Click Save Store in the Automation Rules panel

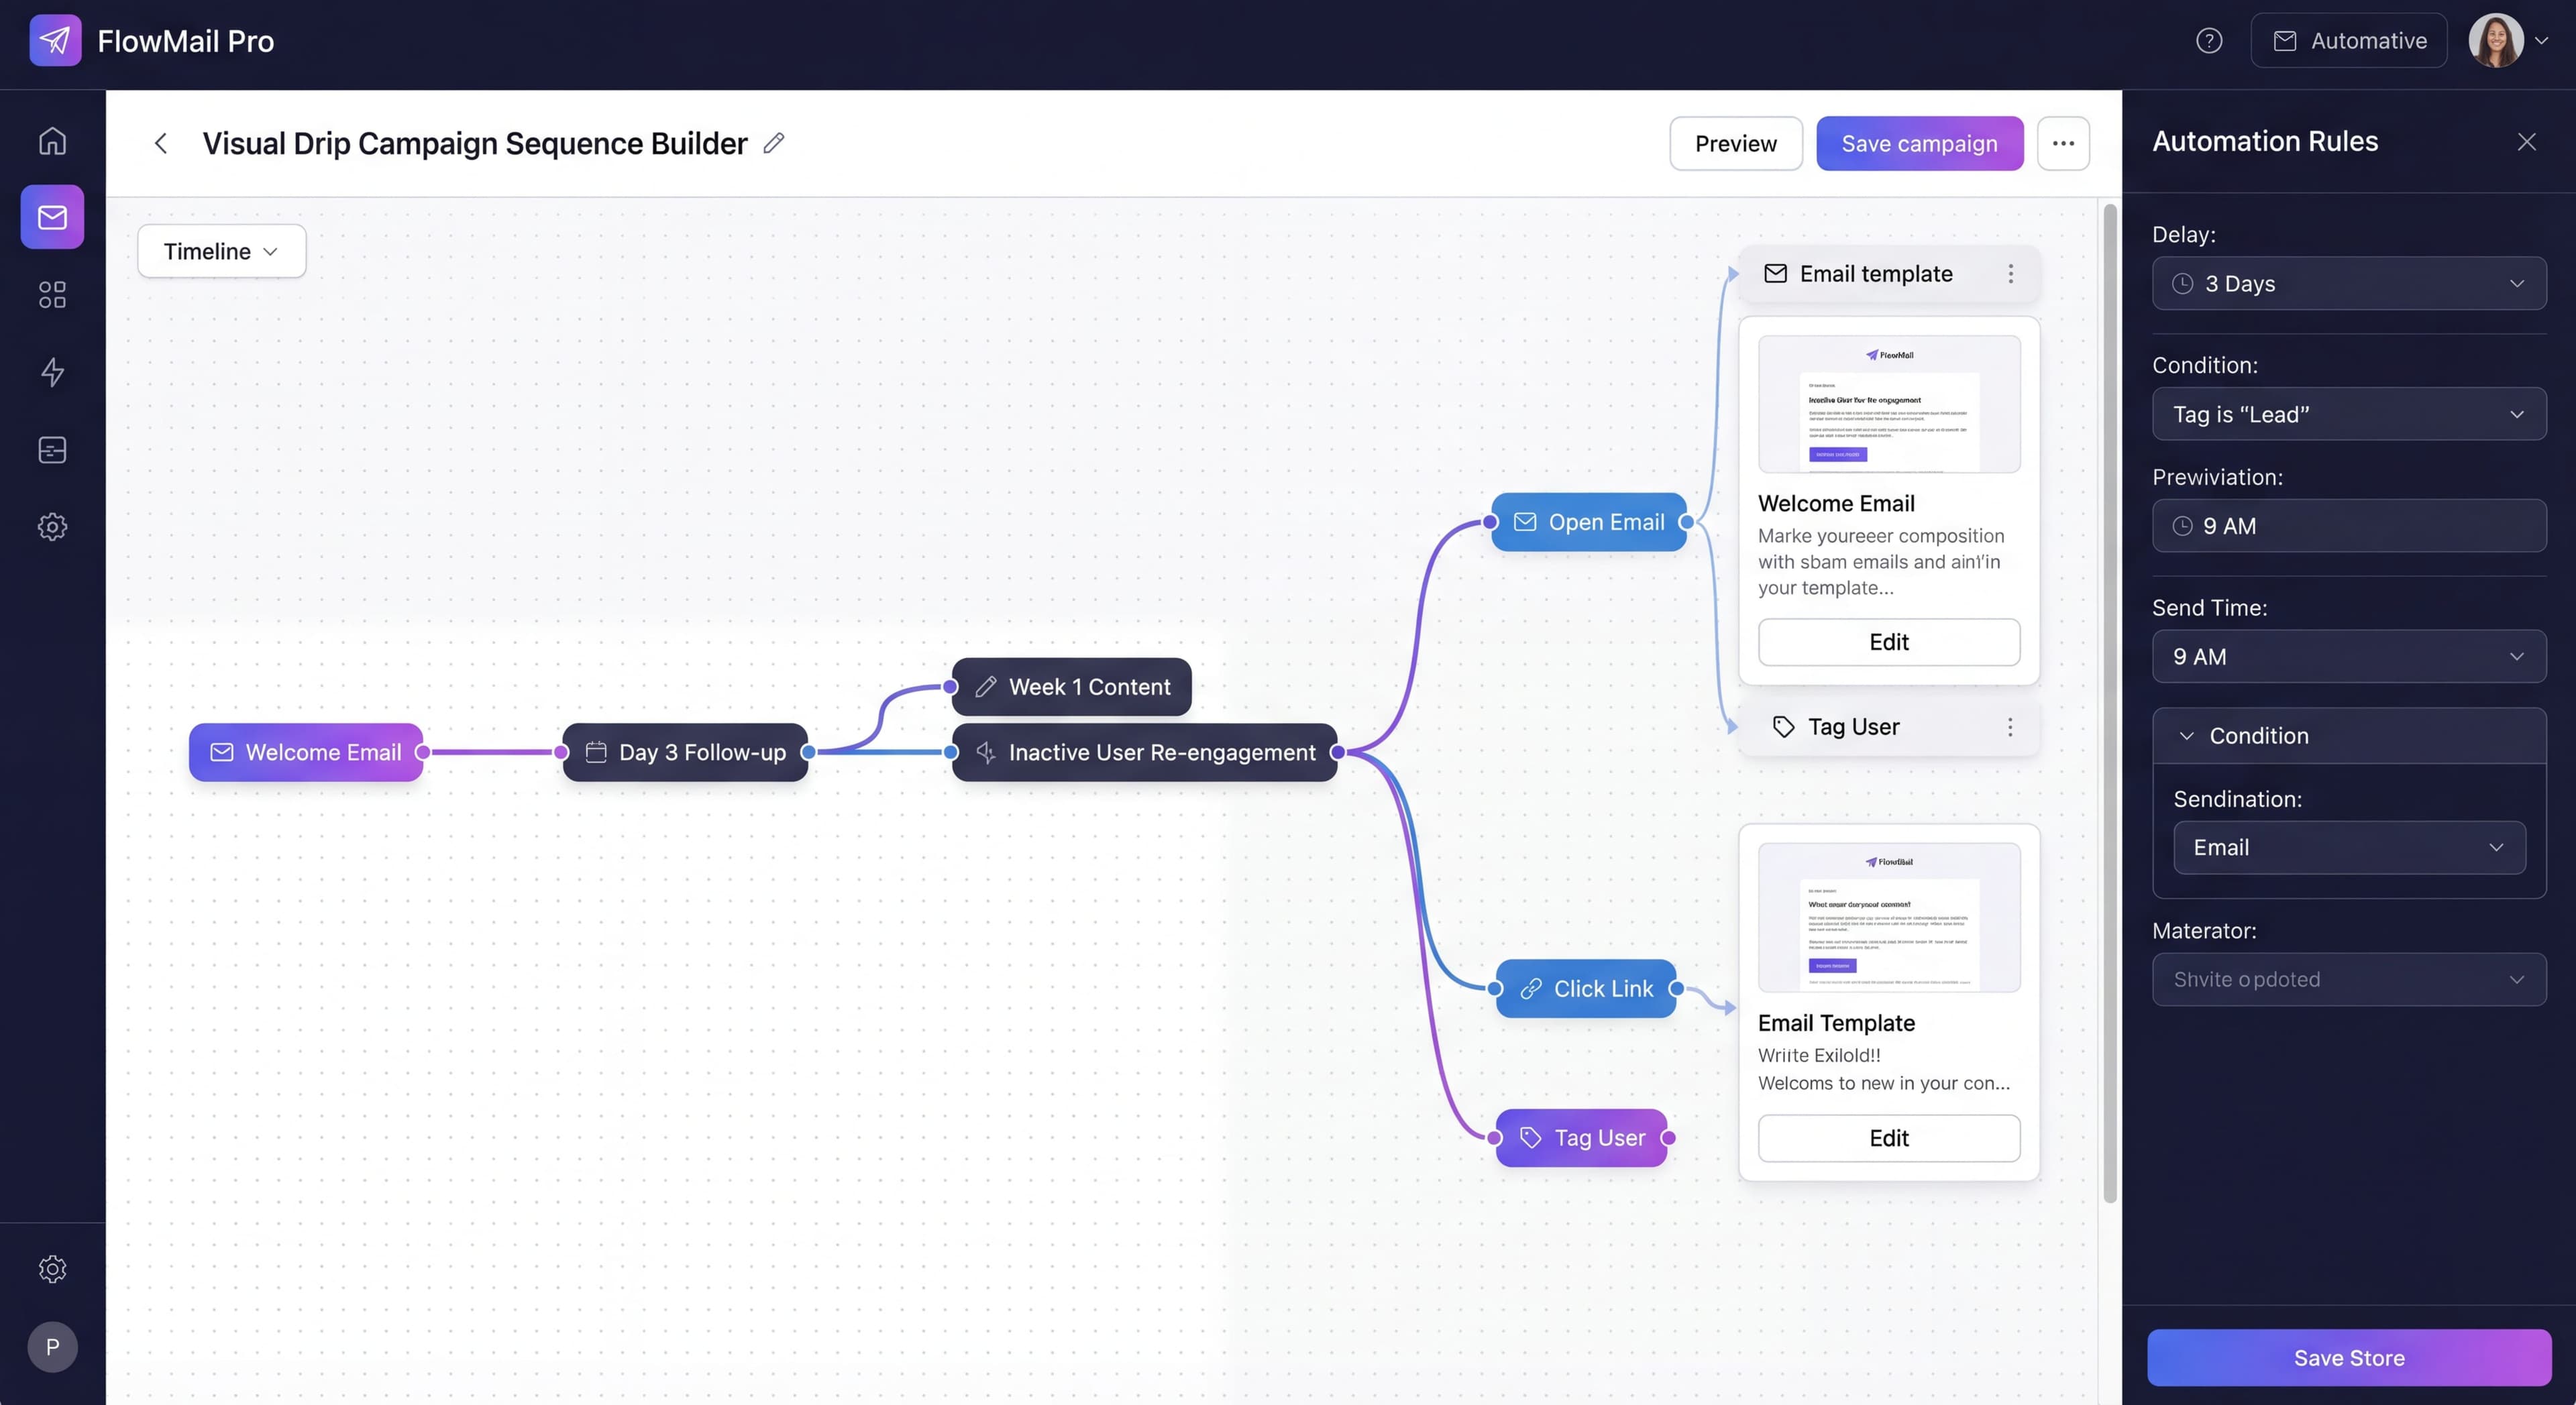tap(2348, 1357)
